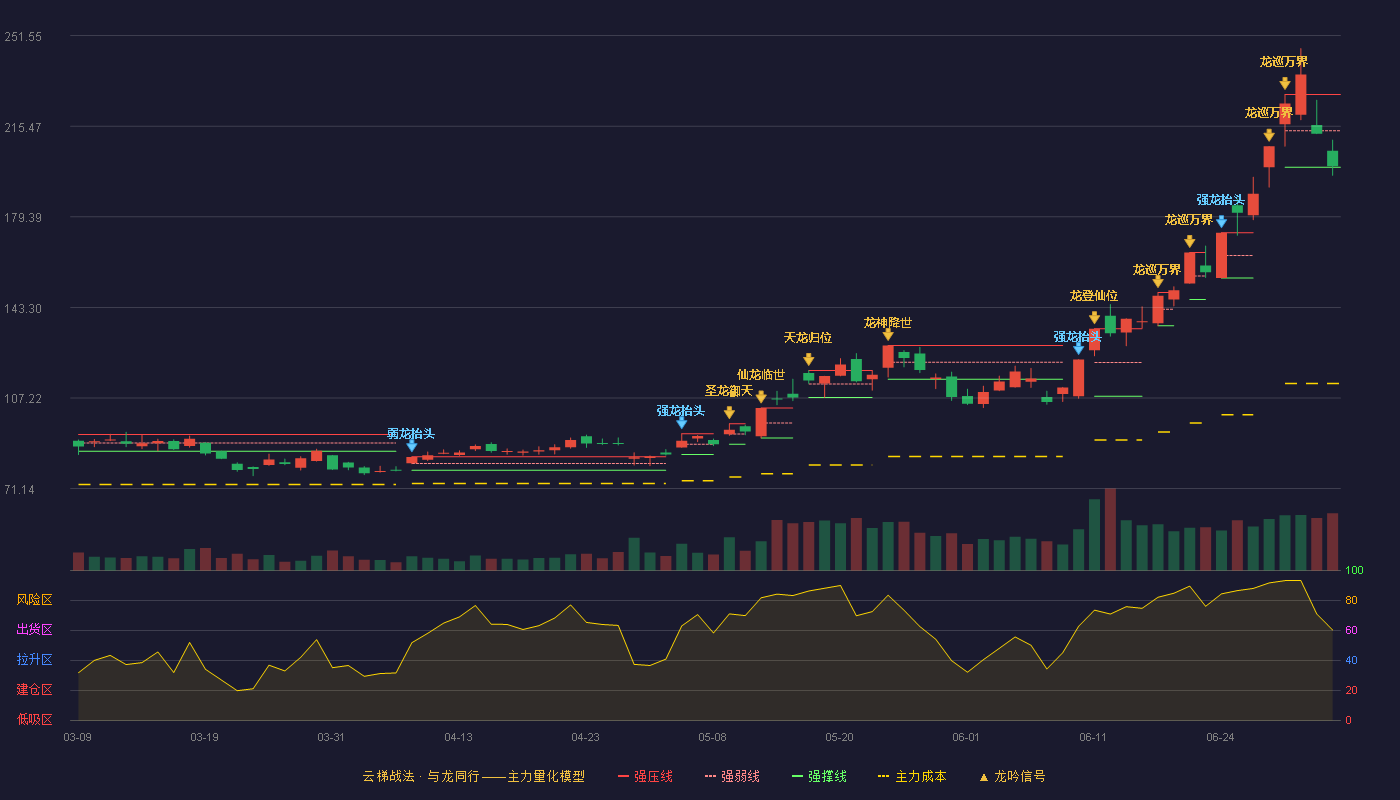Viewport: 1400px width, 800px height.
Task: Click the tallest volume bar in the chart
Action: [1110, 530]
